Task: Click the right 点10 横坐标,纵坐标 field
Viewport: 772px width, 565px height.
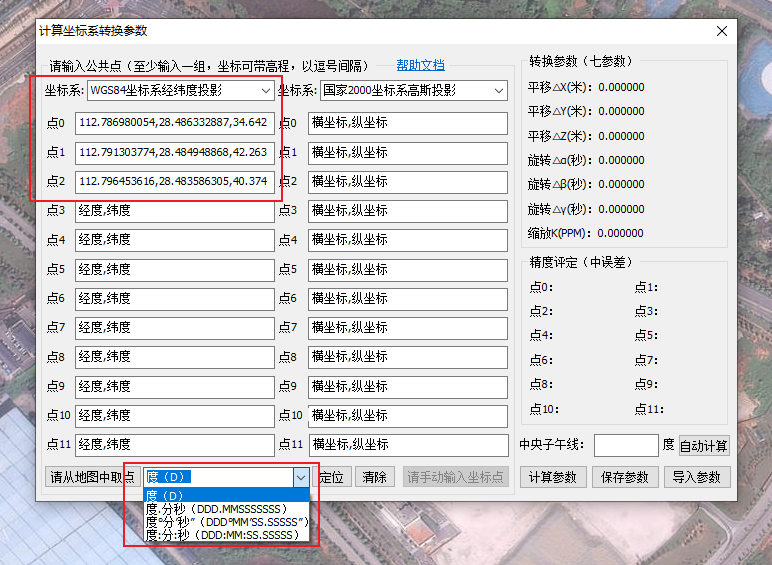Action: tap(408, 416)
